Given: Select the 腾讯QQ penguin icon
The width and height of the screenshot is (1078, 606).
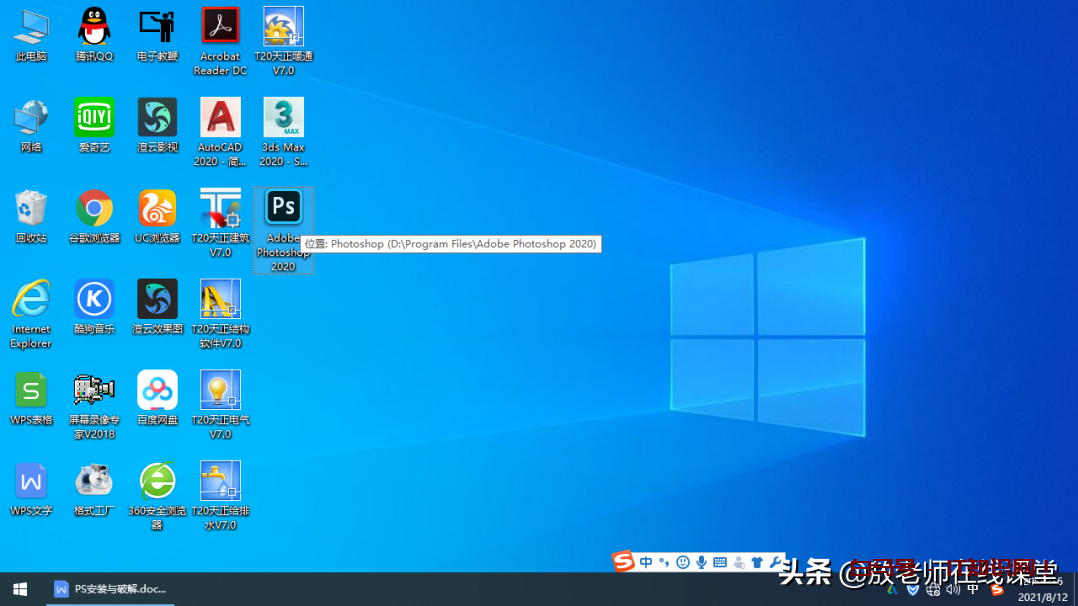Looking at the screenshot, I should (x=94, y=27).
